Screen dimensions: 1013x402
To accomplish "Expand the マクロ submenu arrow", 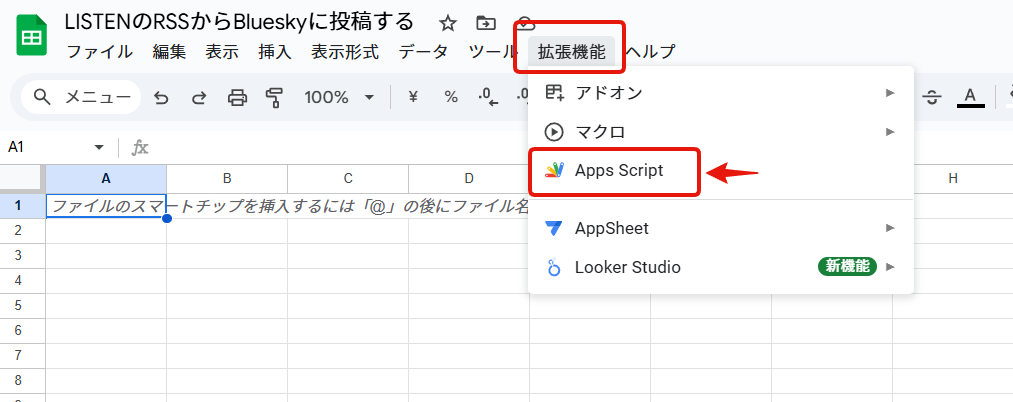I will [891, 132].
